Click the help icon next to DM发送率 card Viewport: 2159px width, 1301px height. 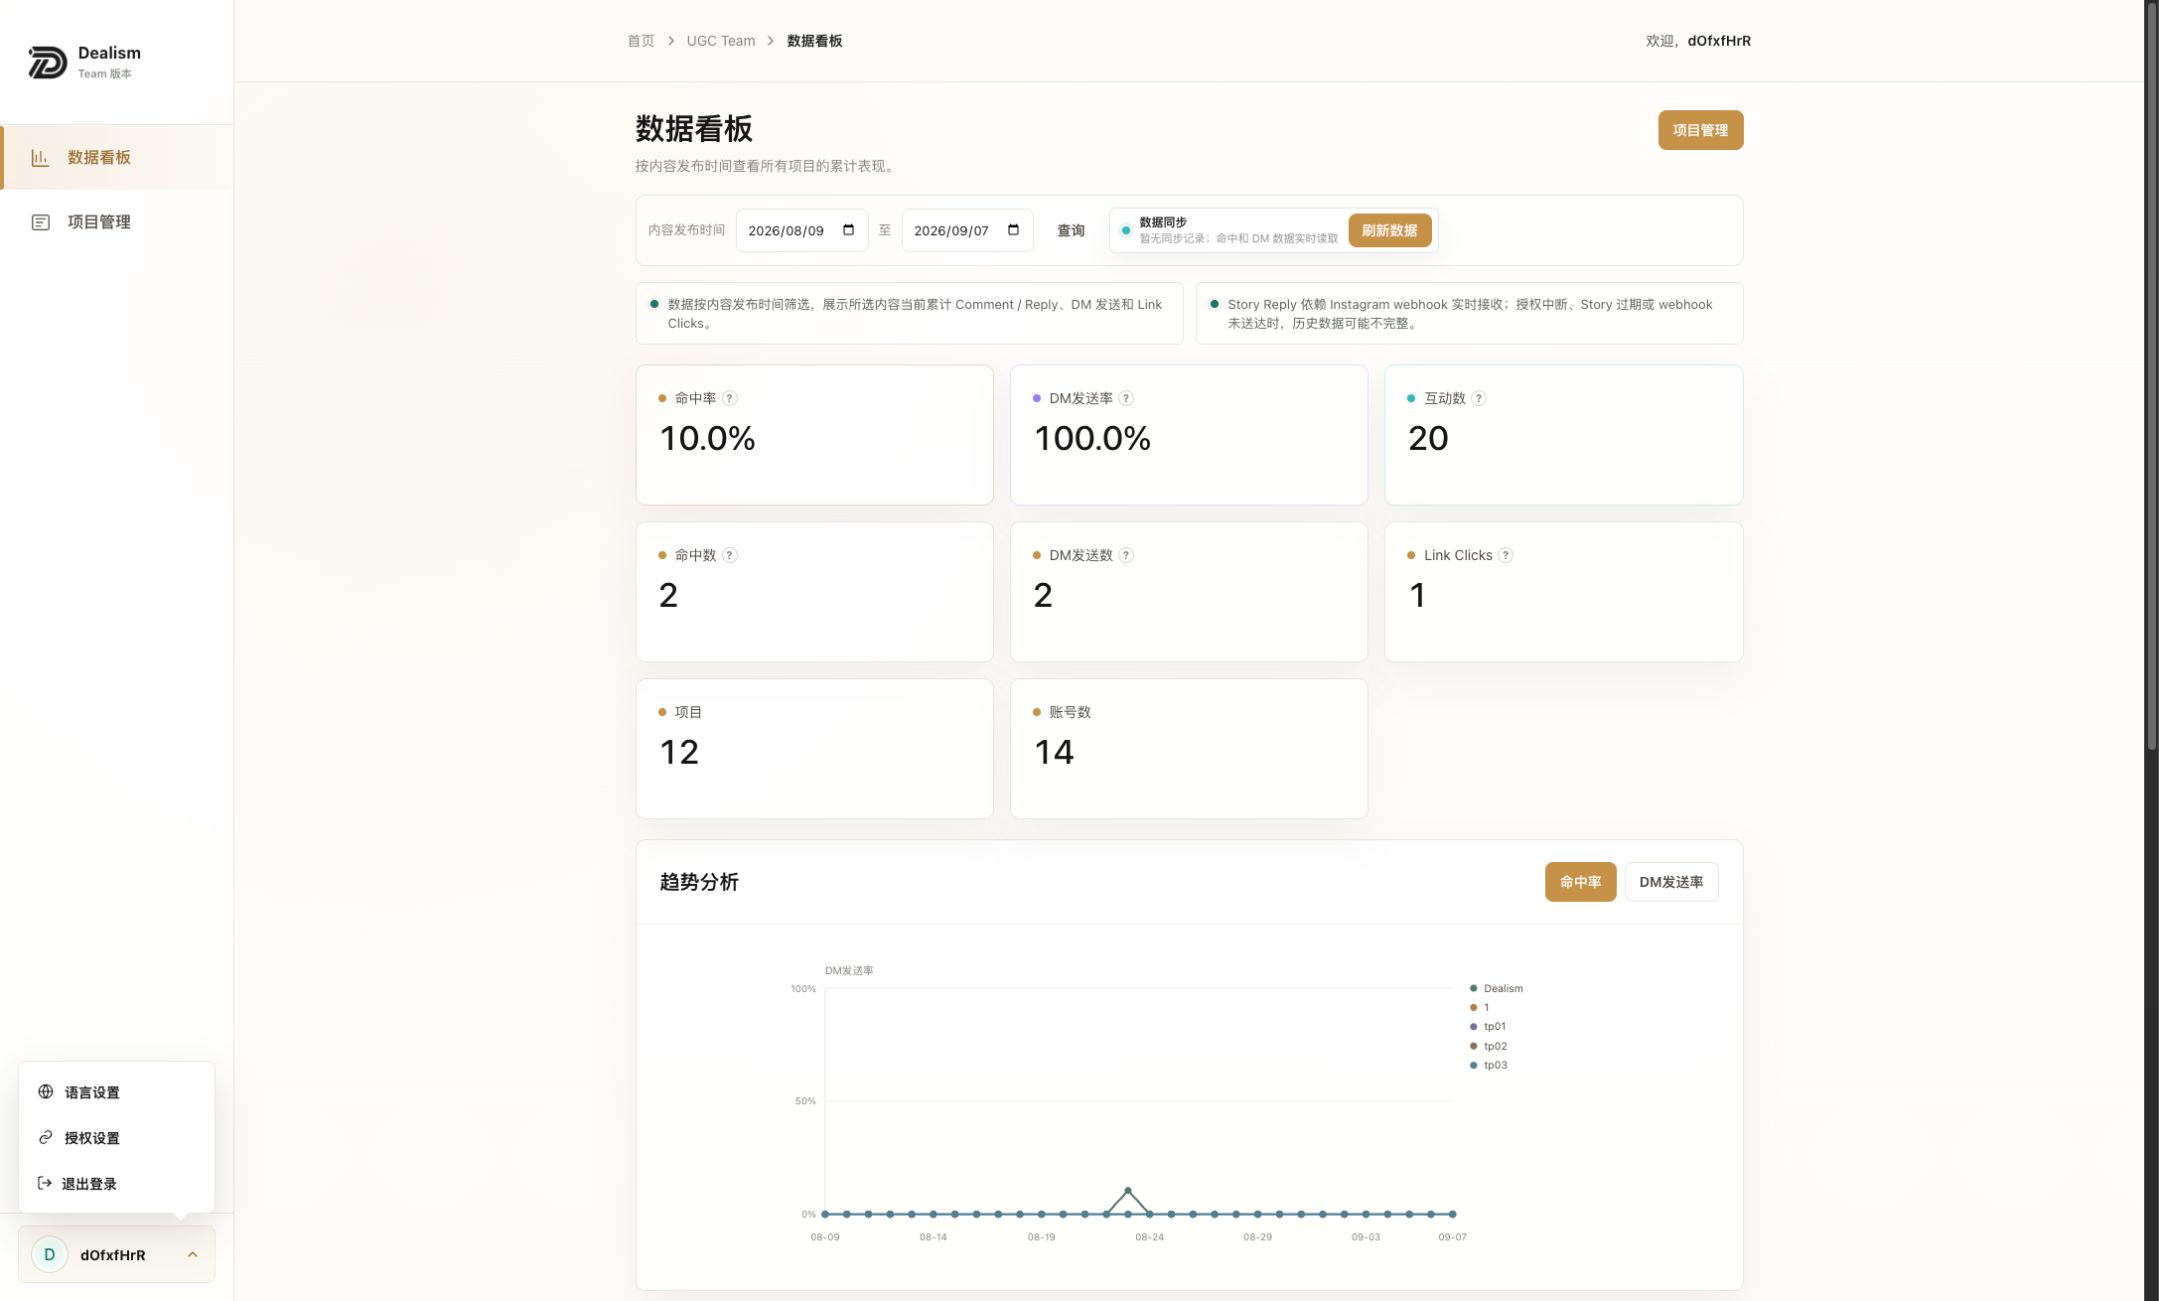(x=1126, y=398)
